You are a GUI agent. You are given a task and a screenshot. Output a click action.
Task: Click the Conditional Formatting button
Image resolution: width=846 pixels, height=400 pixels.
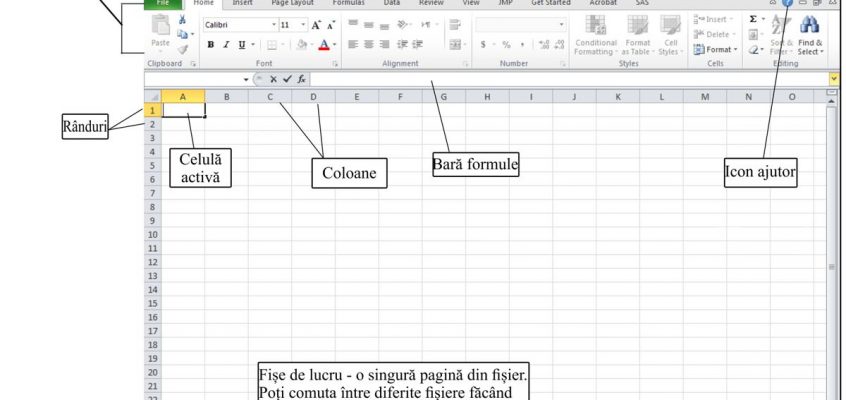point(596,35)
